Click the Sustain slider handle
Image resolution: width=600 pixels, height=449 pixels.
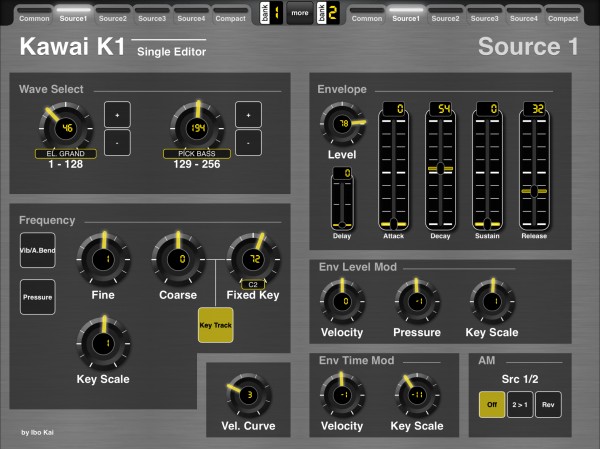pos(487,224)
